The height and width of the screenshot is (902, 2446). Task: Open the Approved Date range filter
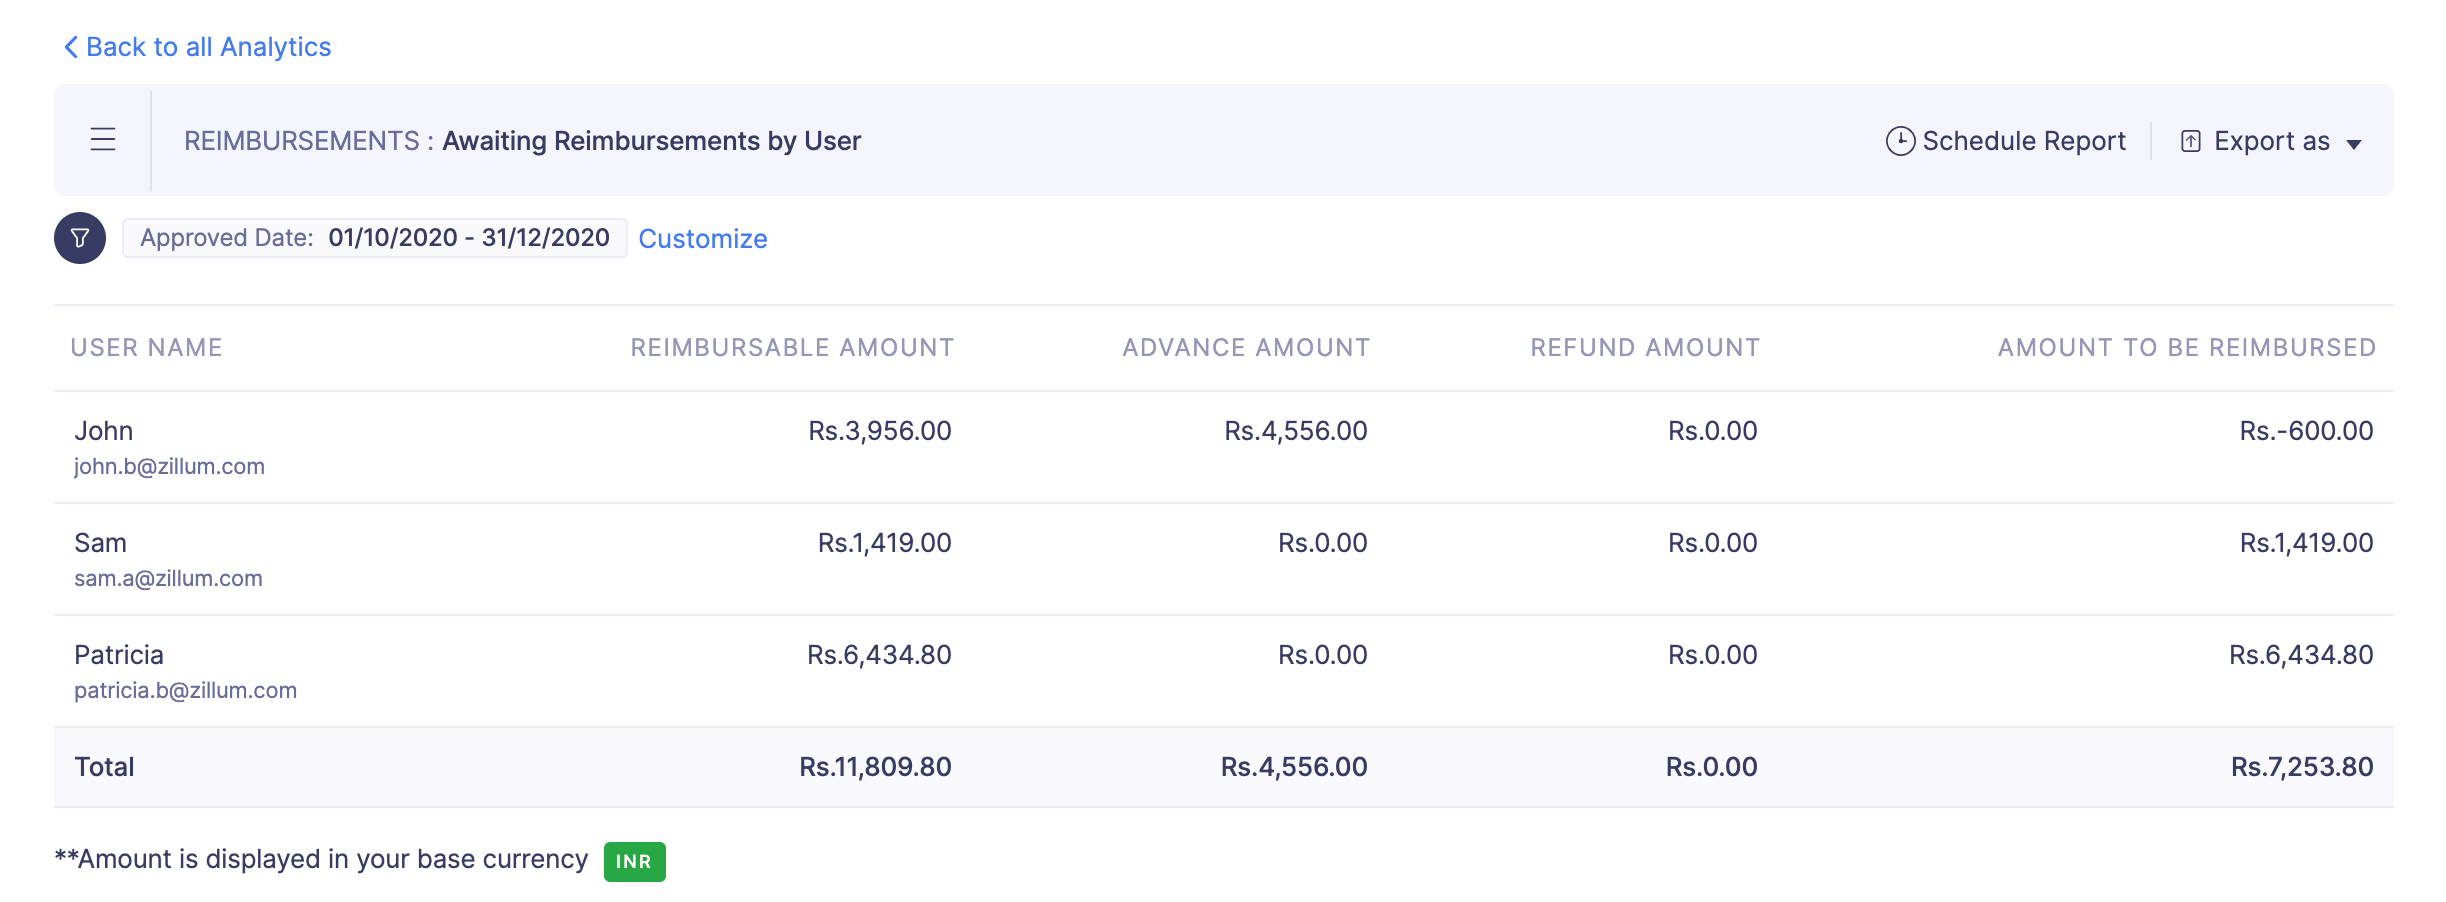tap(374, 238)
